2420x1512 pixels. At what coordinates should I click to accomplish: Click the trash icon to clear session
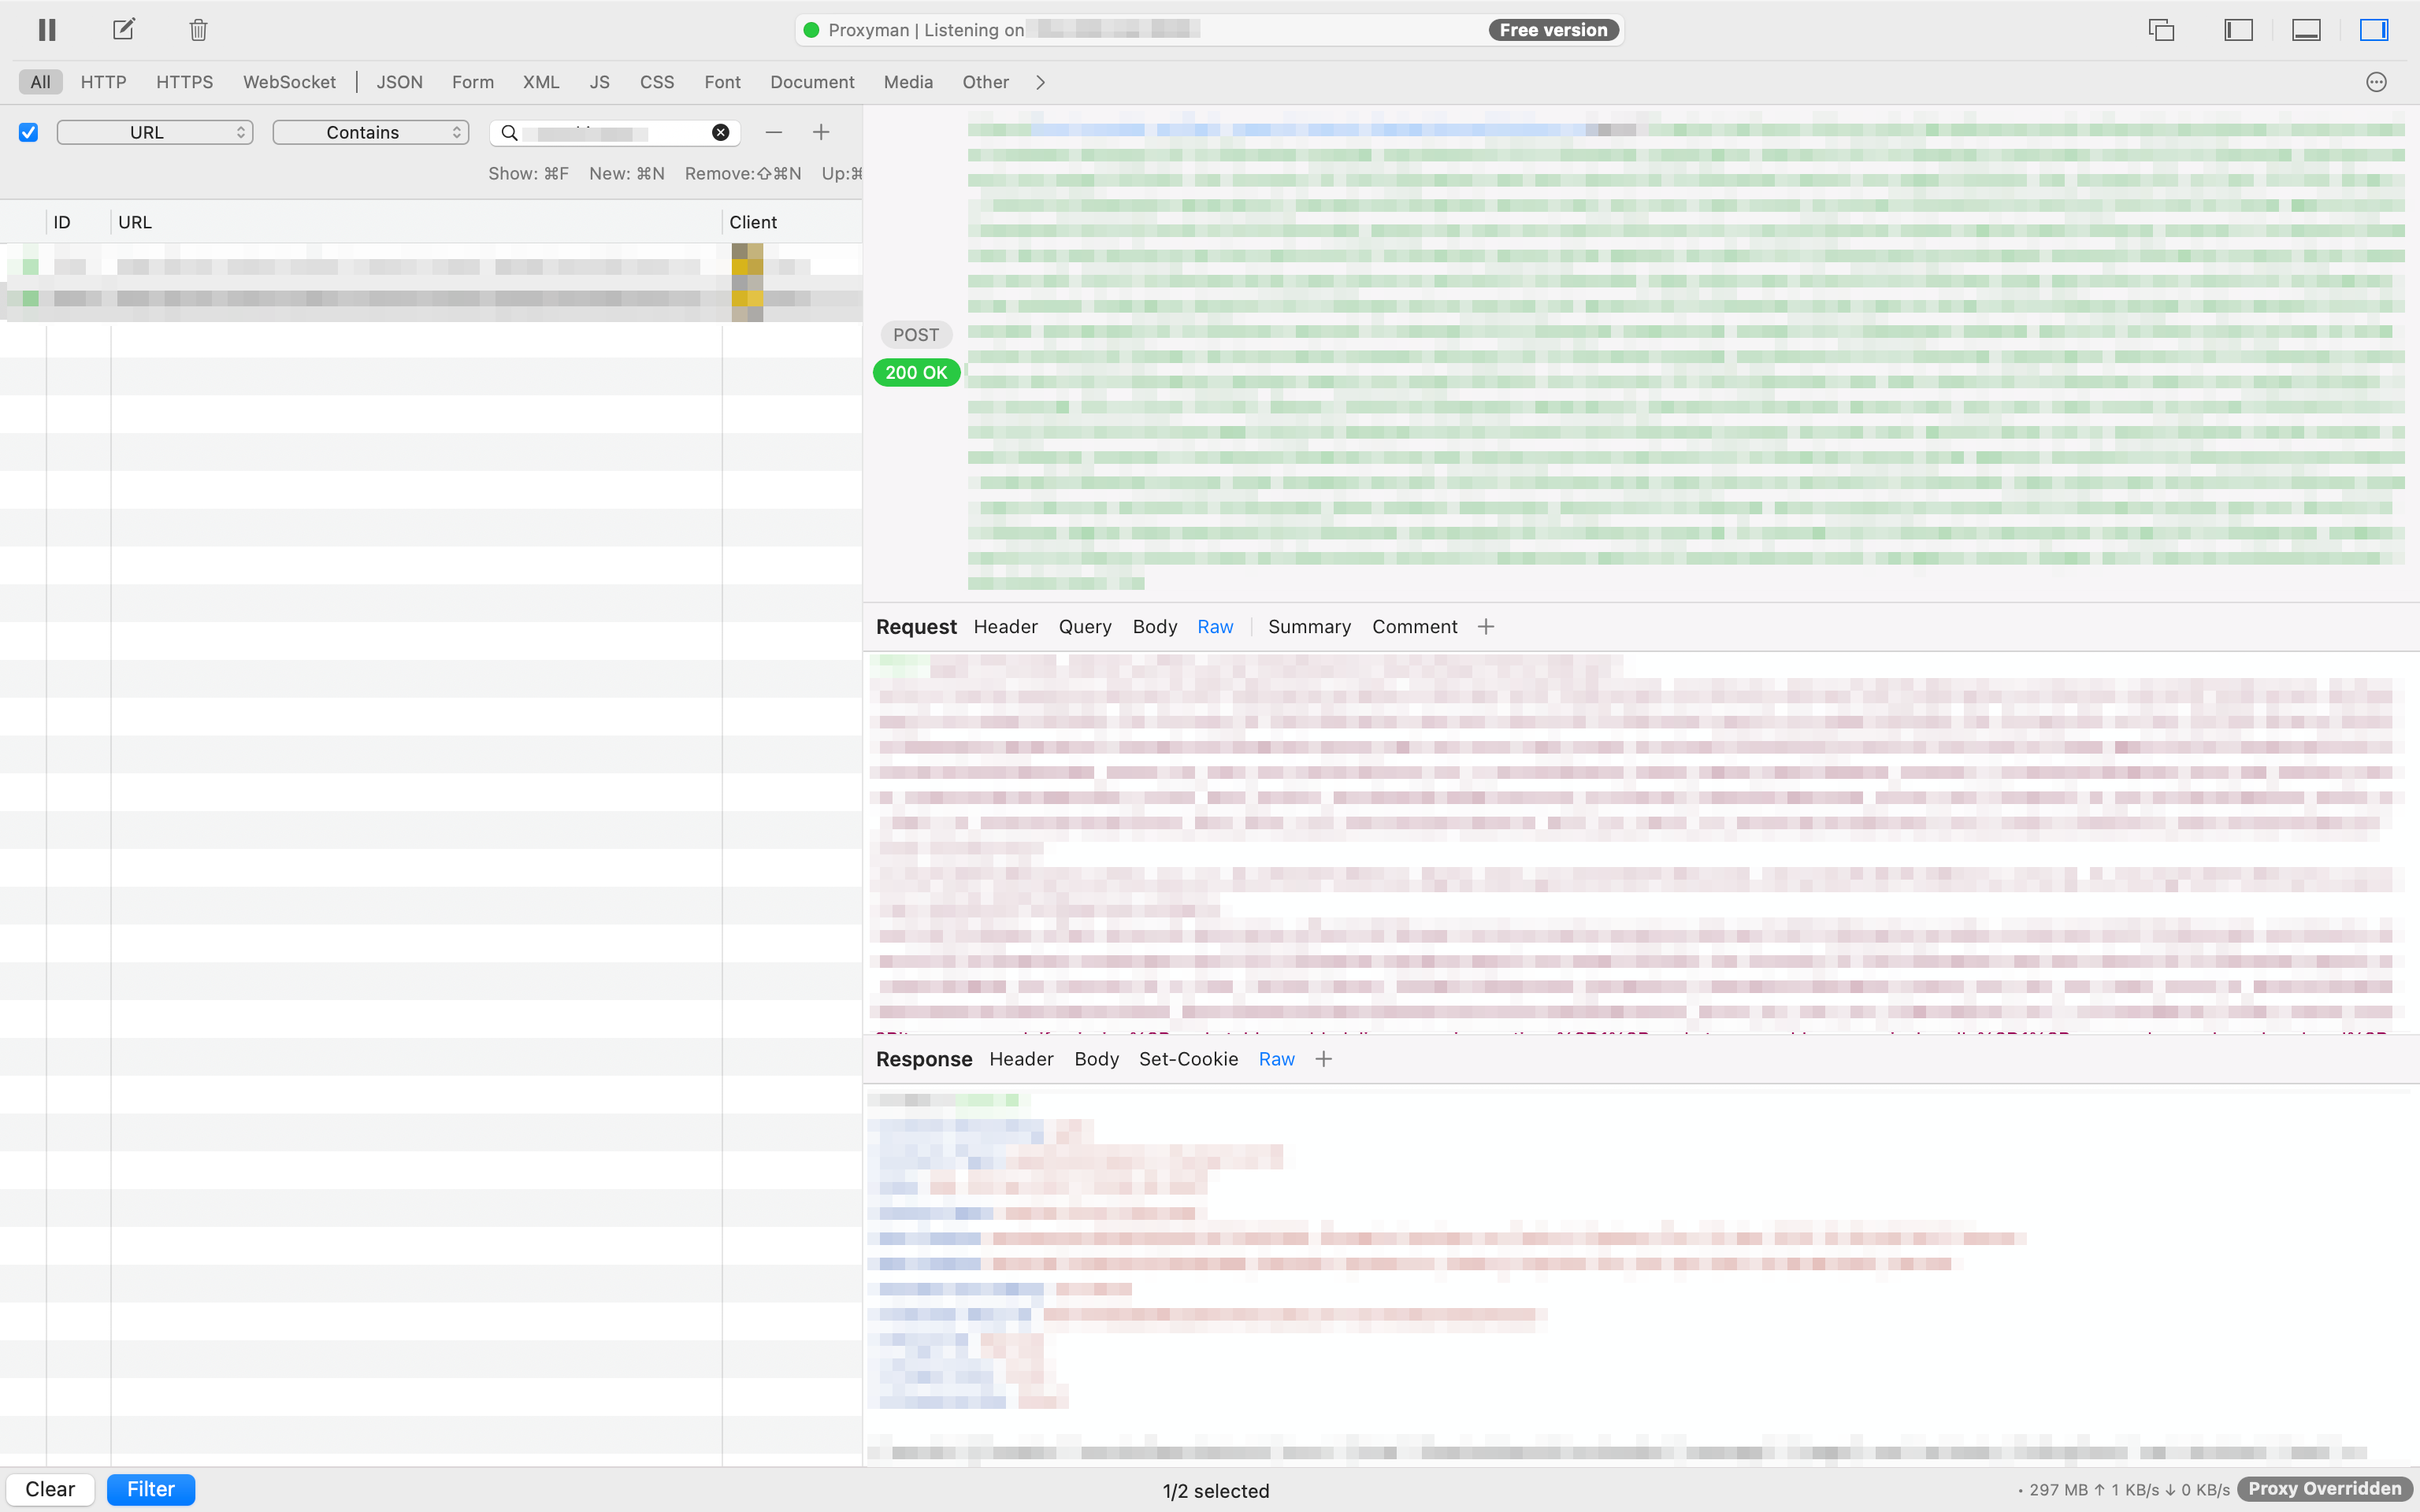pos(198,30)
